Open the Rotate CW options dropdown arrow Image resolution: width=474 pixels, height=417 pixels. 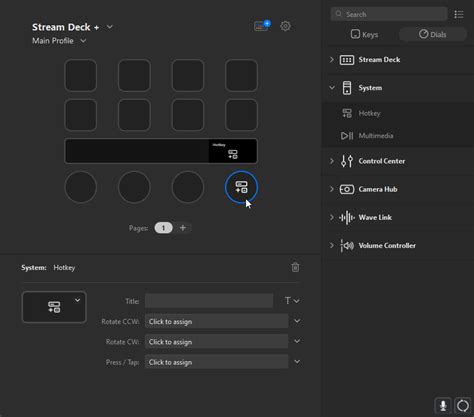(x=297, y=341)
